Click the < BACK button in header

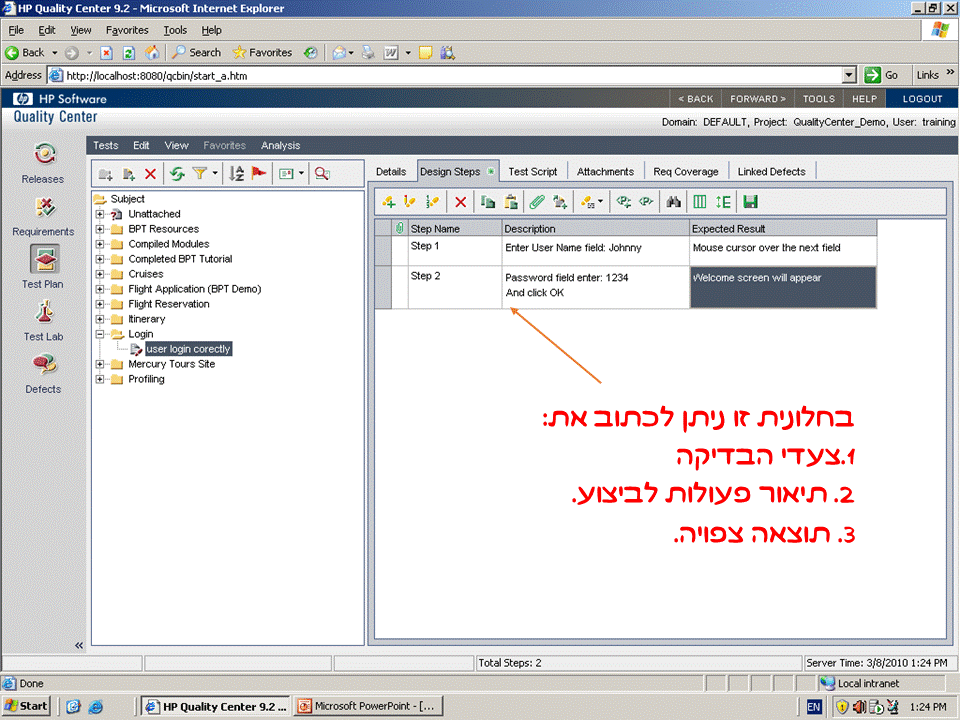696,99
